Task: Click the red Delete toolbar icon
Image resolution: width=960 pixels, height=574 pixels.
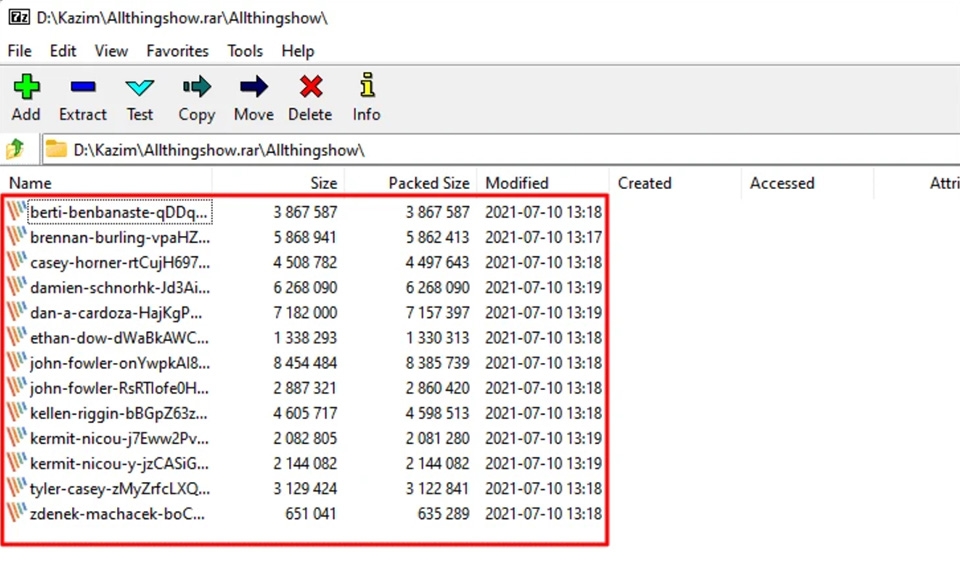Action: [310, 87]
